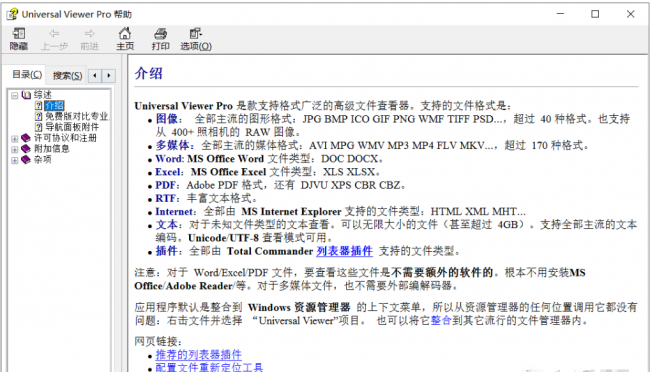Screen dimensions: 650x372
Task: Click the Universal Viewer Pro help title icon
Action: (12, 14)
